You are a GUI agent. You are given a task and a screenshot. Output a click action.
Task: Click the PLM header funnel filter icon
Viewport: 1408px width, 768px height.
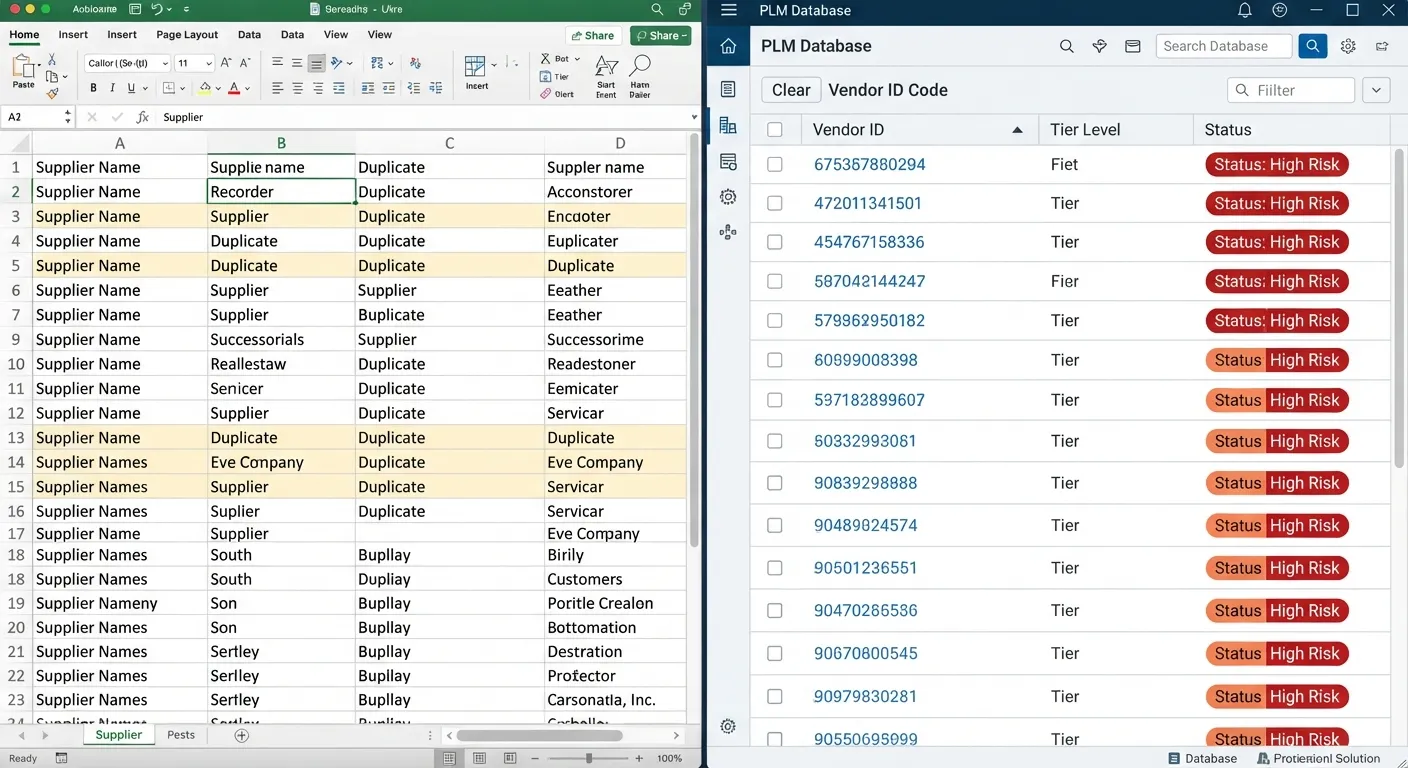tap(1099, 46)
